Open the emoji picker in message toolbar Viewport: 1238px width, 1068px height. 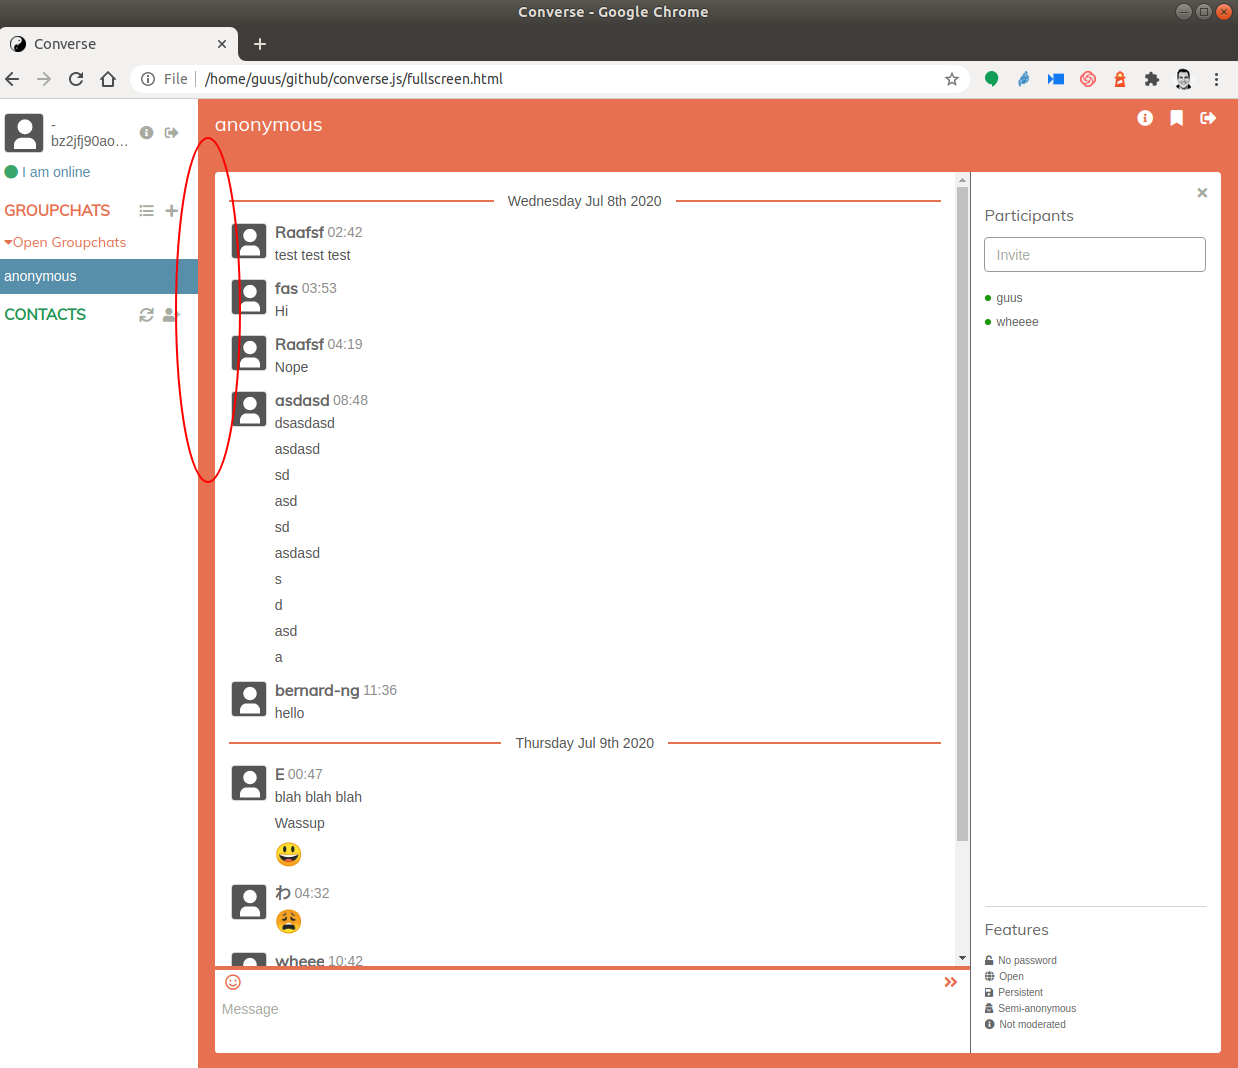(x=233, y=982)
